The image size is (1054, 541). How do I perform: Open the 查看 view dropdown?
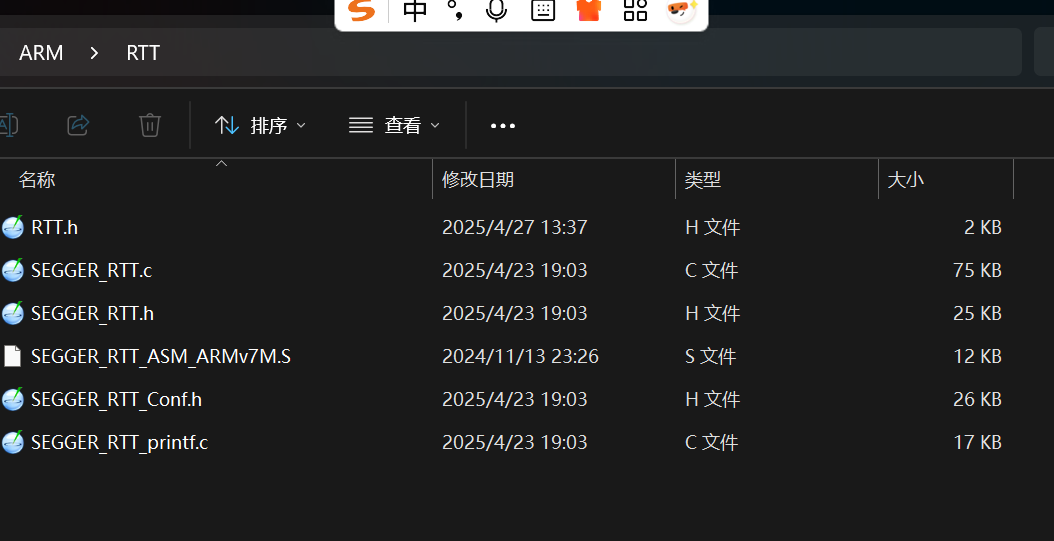[395, 125]
